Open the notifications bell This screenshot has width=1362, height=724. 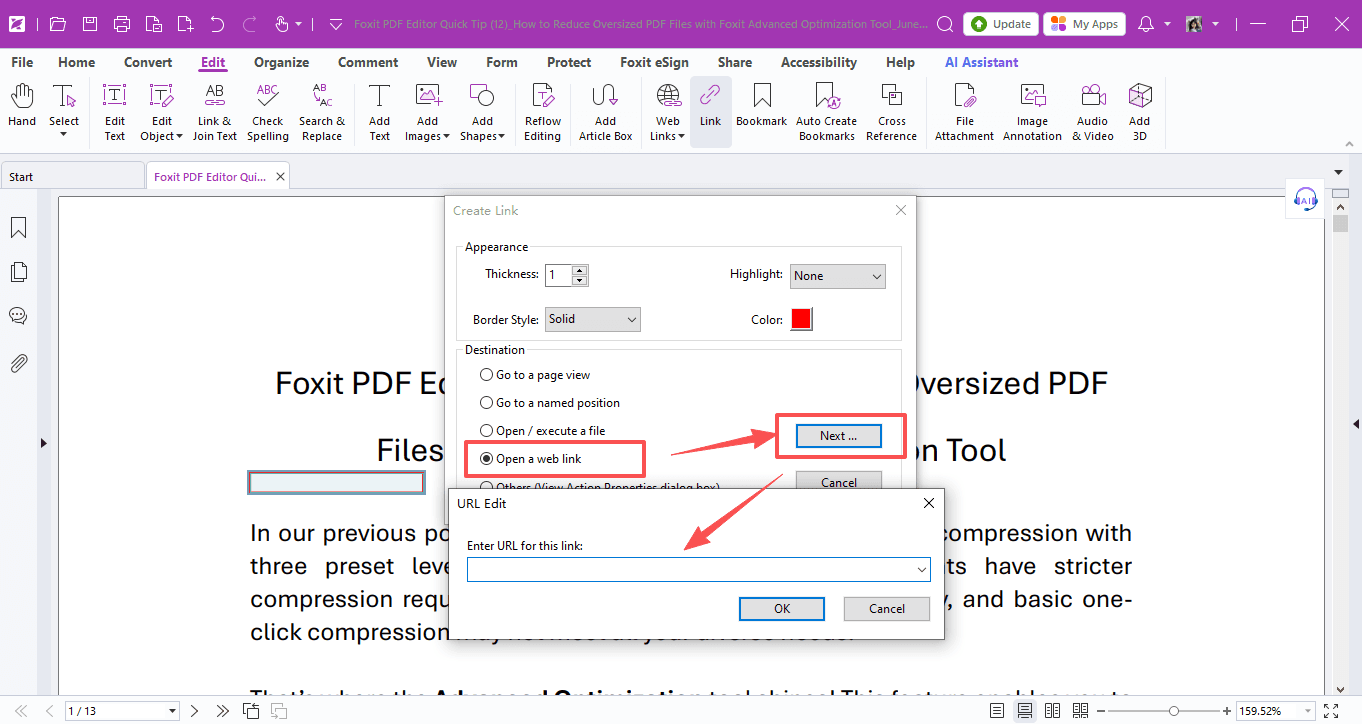click(1146, 23)
